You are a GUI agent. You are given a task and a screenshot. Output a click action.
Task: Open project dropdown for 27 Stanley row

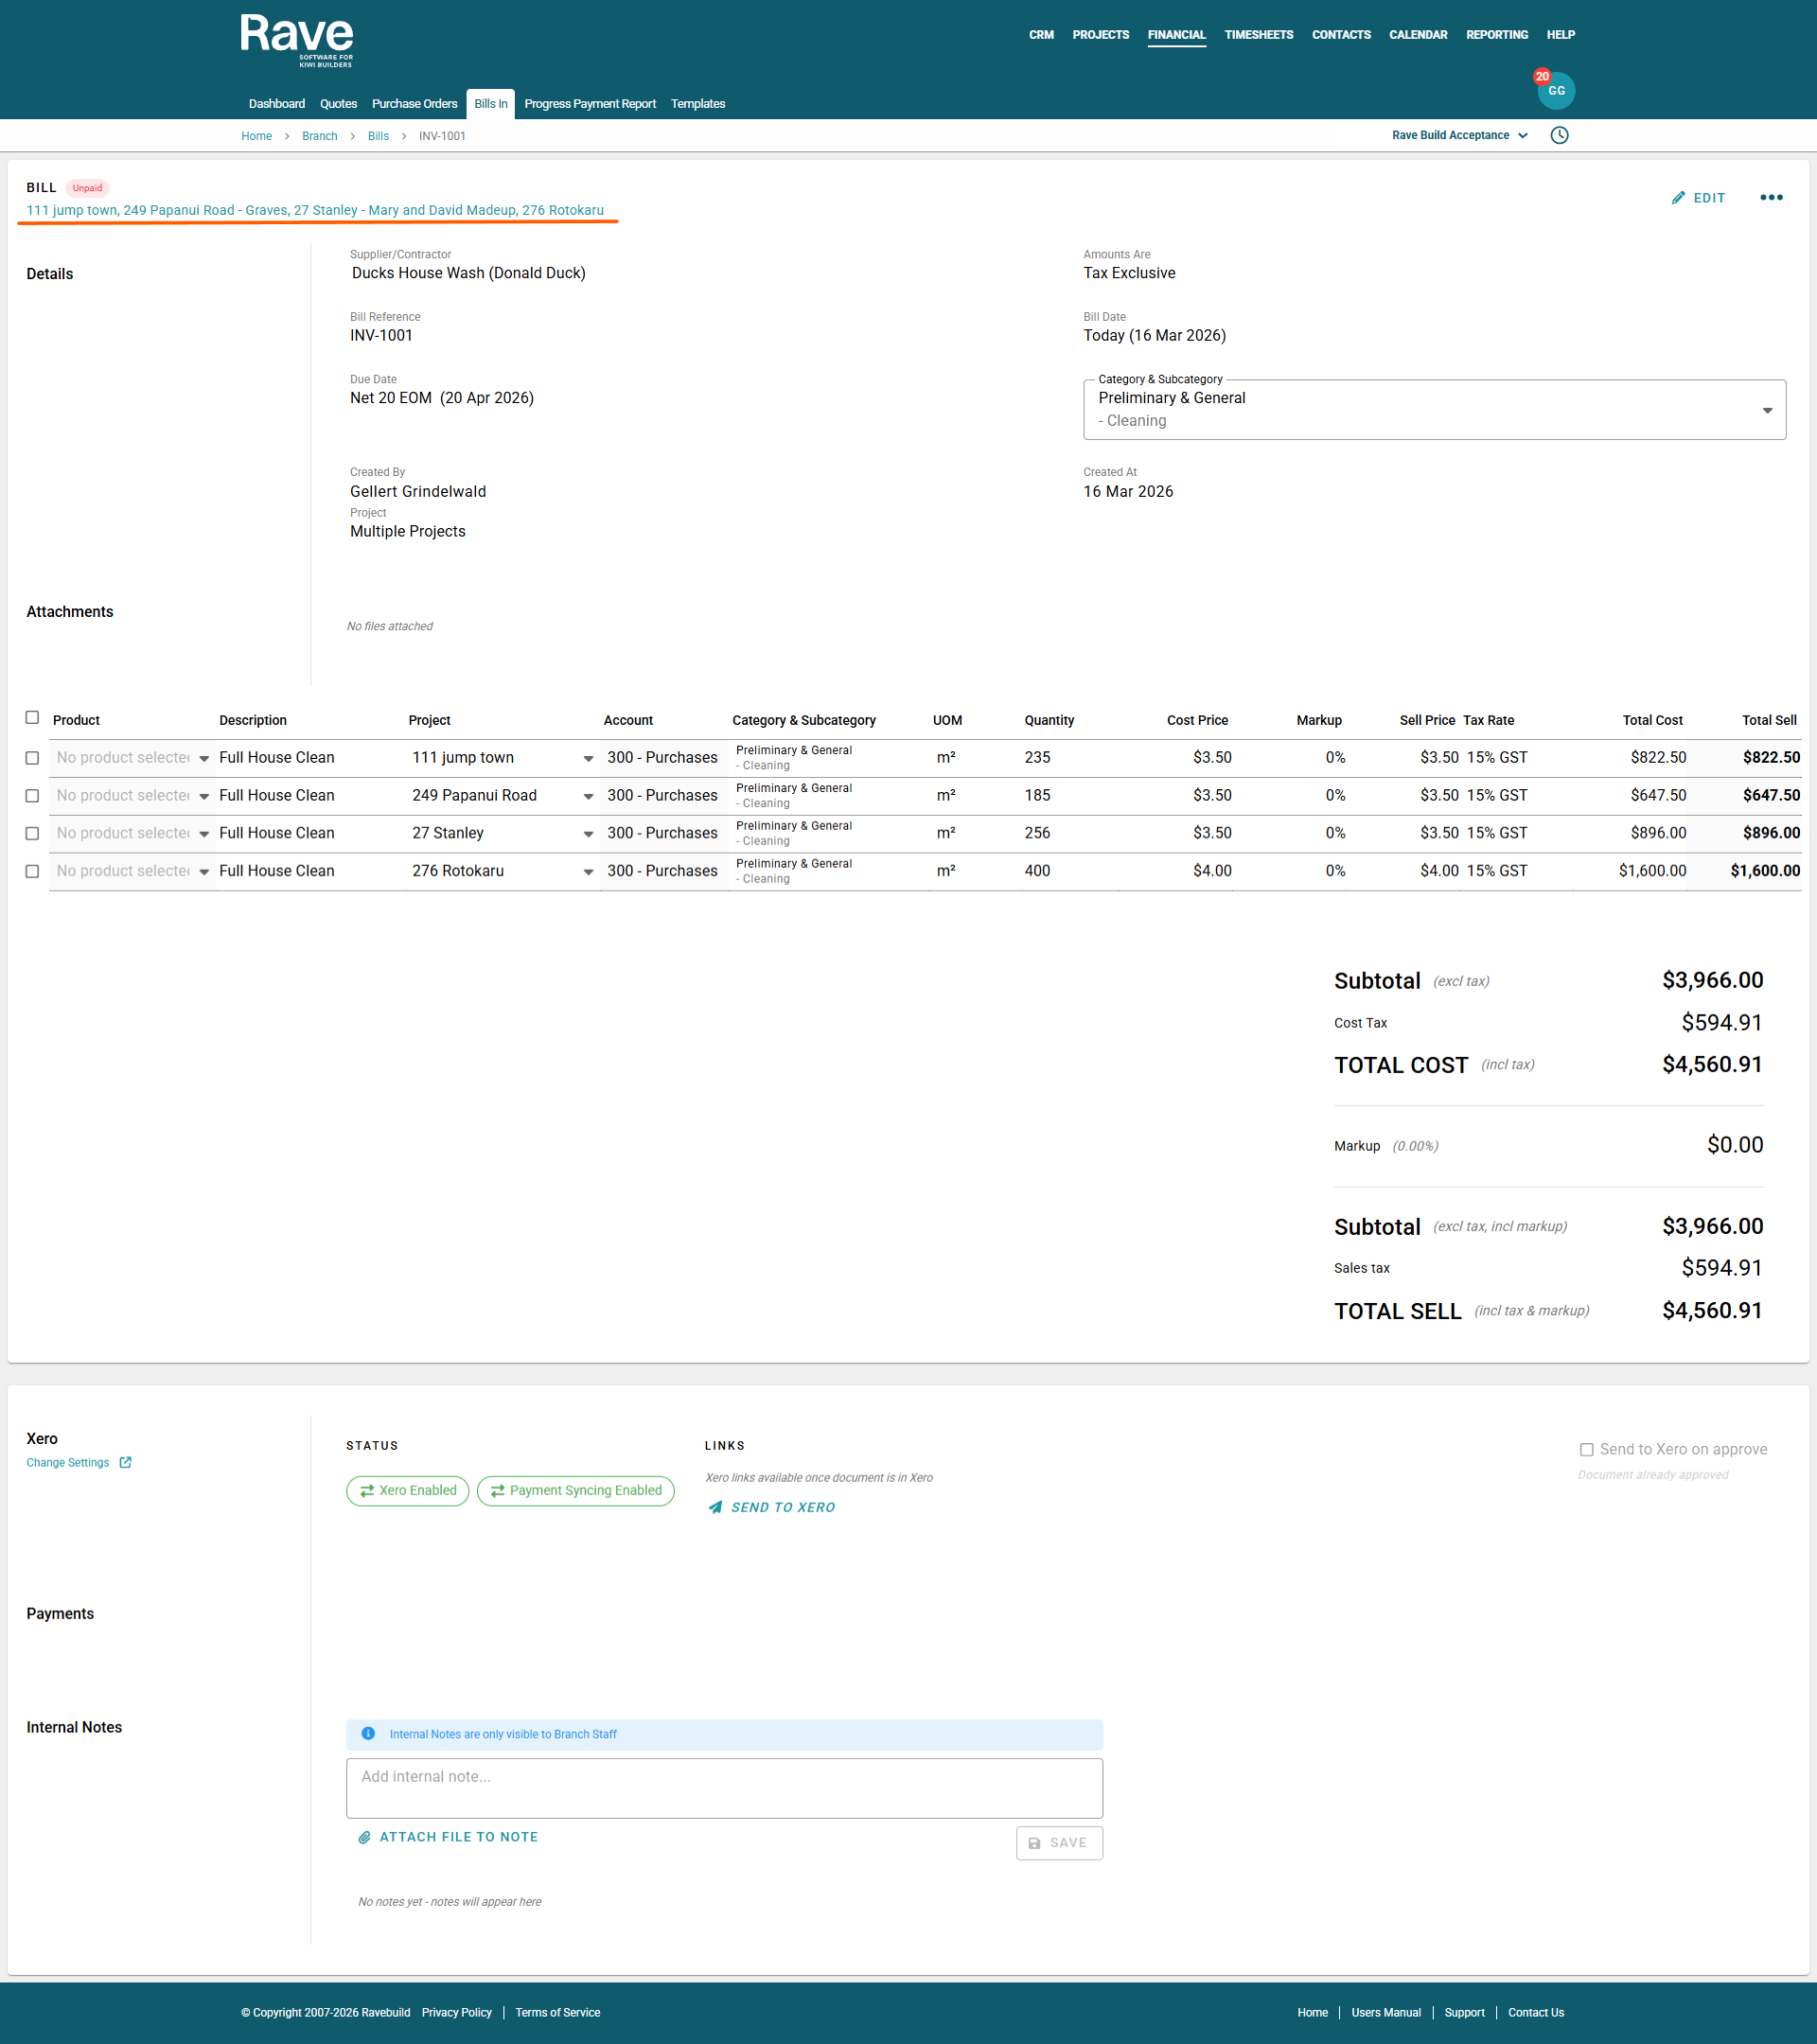588,834
